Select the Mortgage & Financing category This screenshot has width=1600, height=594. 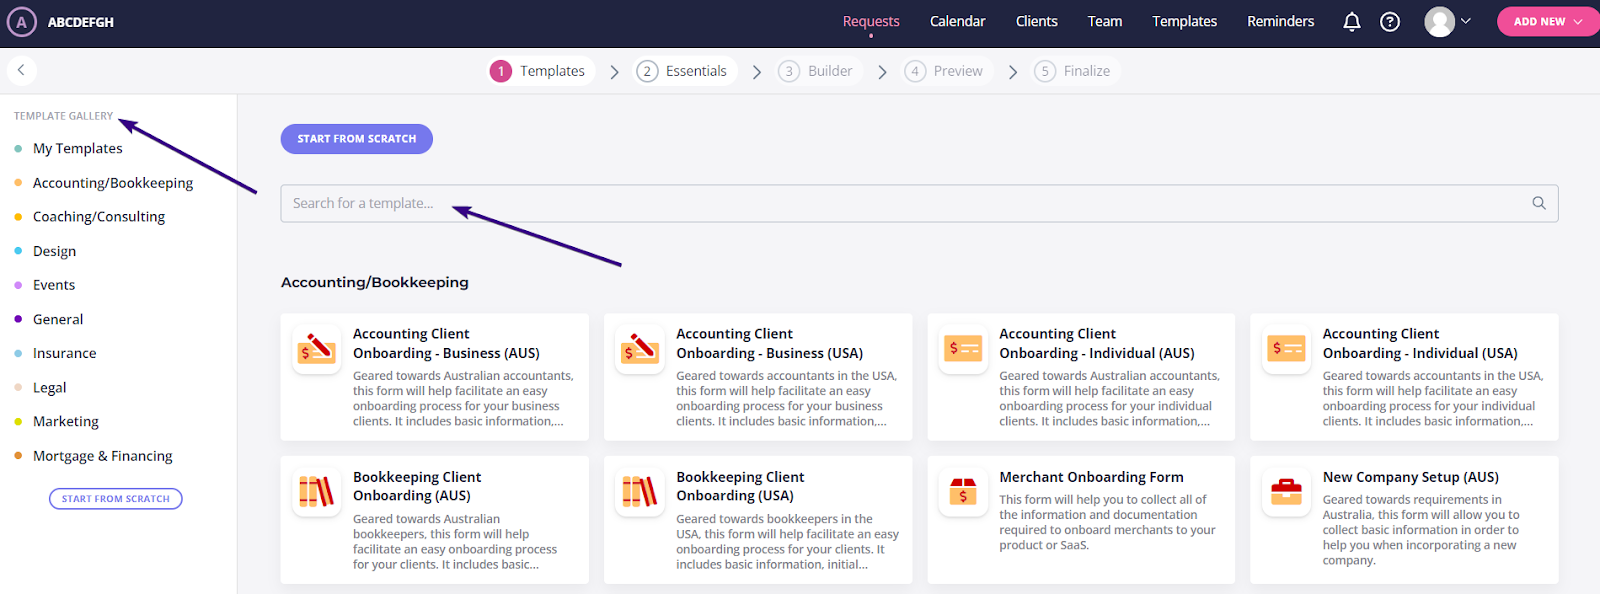[x=103, y=456]
